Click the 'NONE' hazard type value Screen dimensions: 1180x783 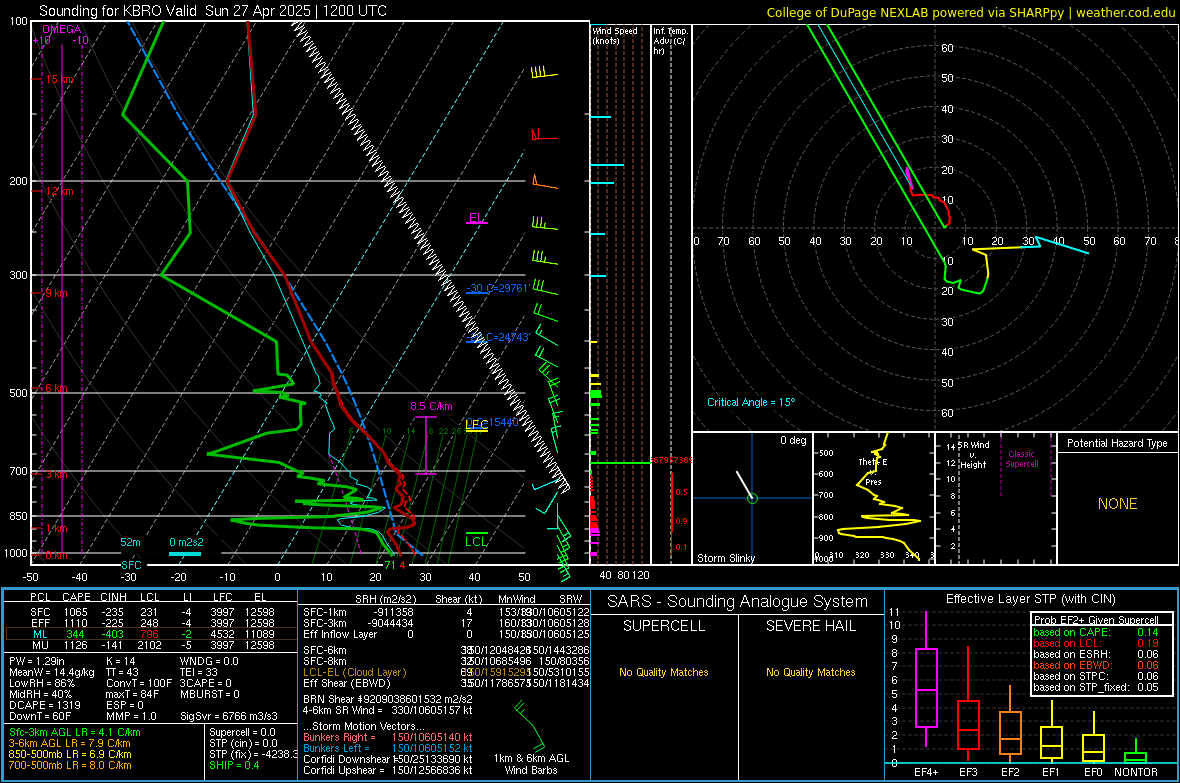pos(1117,504)
